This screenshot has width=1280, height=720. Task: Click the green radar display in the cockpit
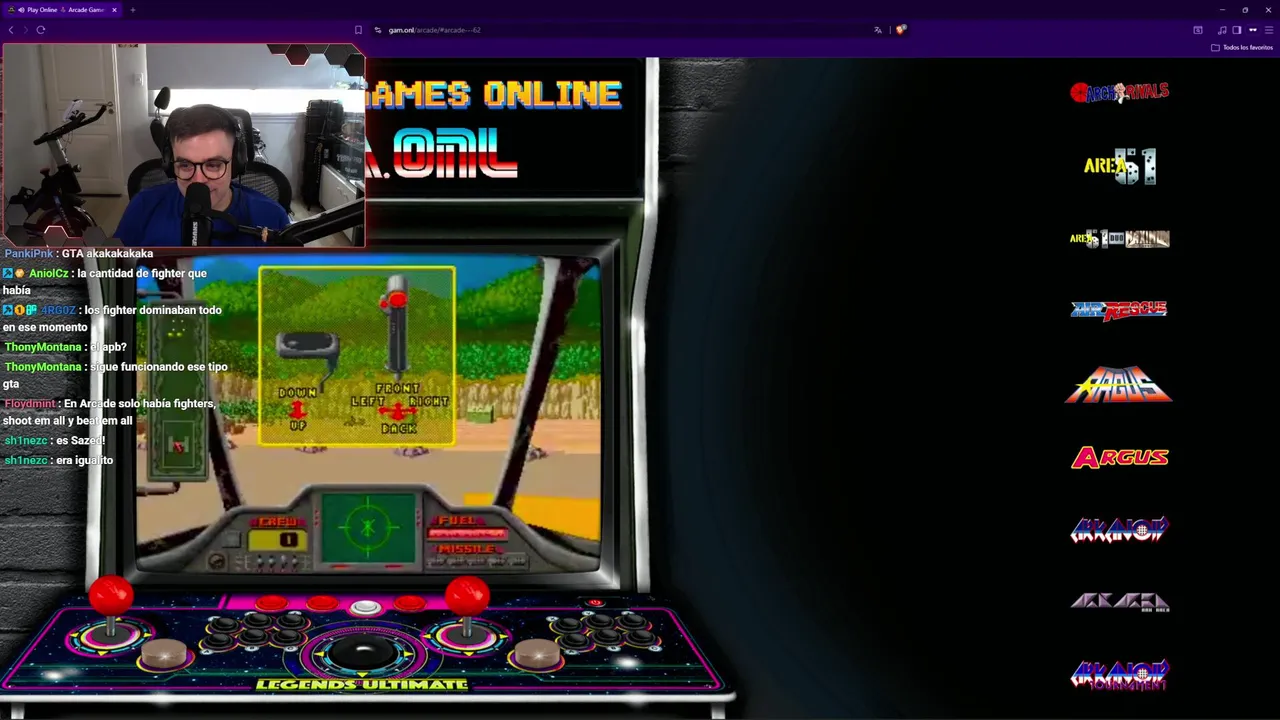click(368, 527)
